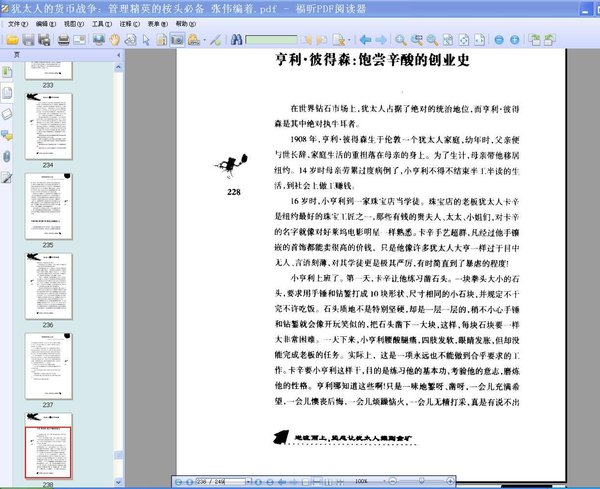Viewport: 600px width, 489px height.
Task: Click the Open file folder icon
Action: (x=12, y=40)
